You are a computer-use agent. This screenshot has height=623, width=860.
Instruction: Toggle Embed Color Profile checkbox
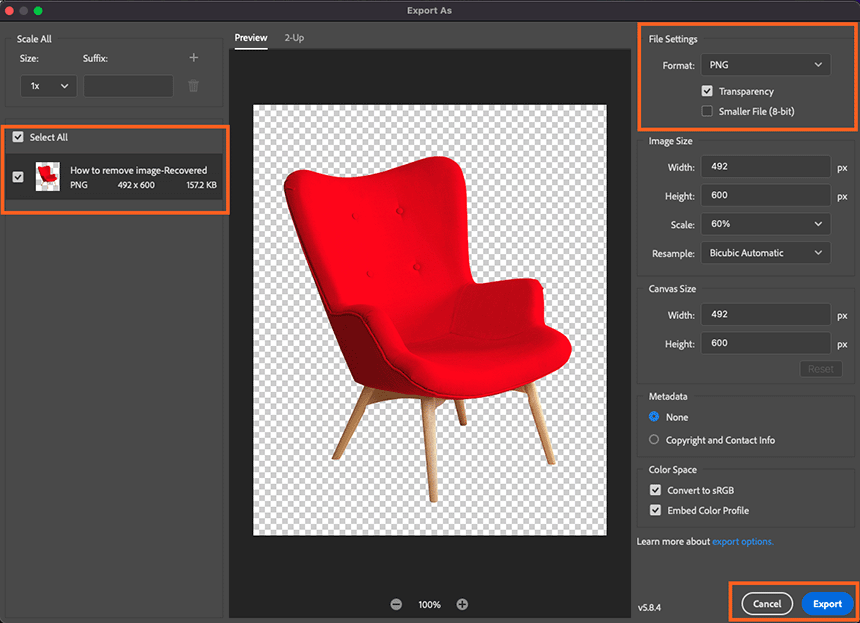(x=655, y=510)
